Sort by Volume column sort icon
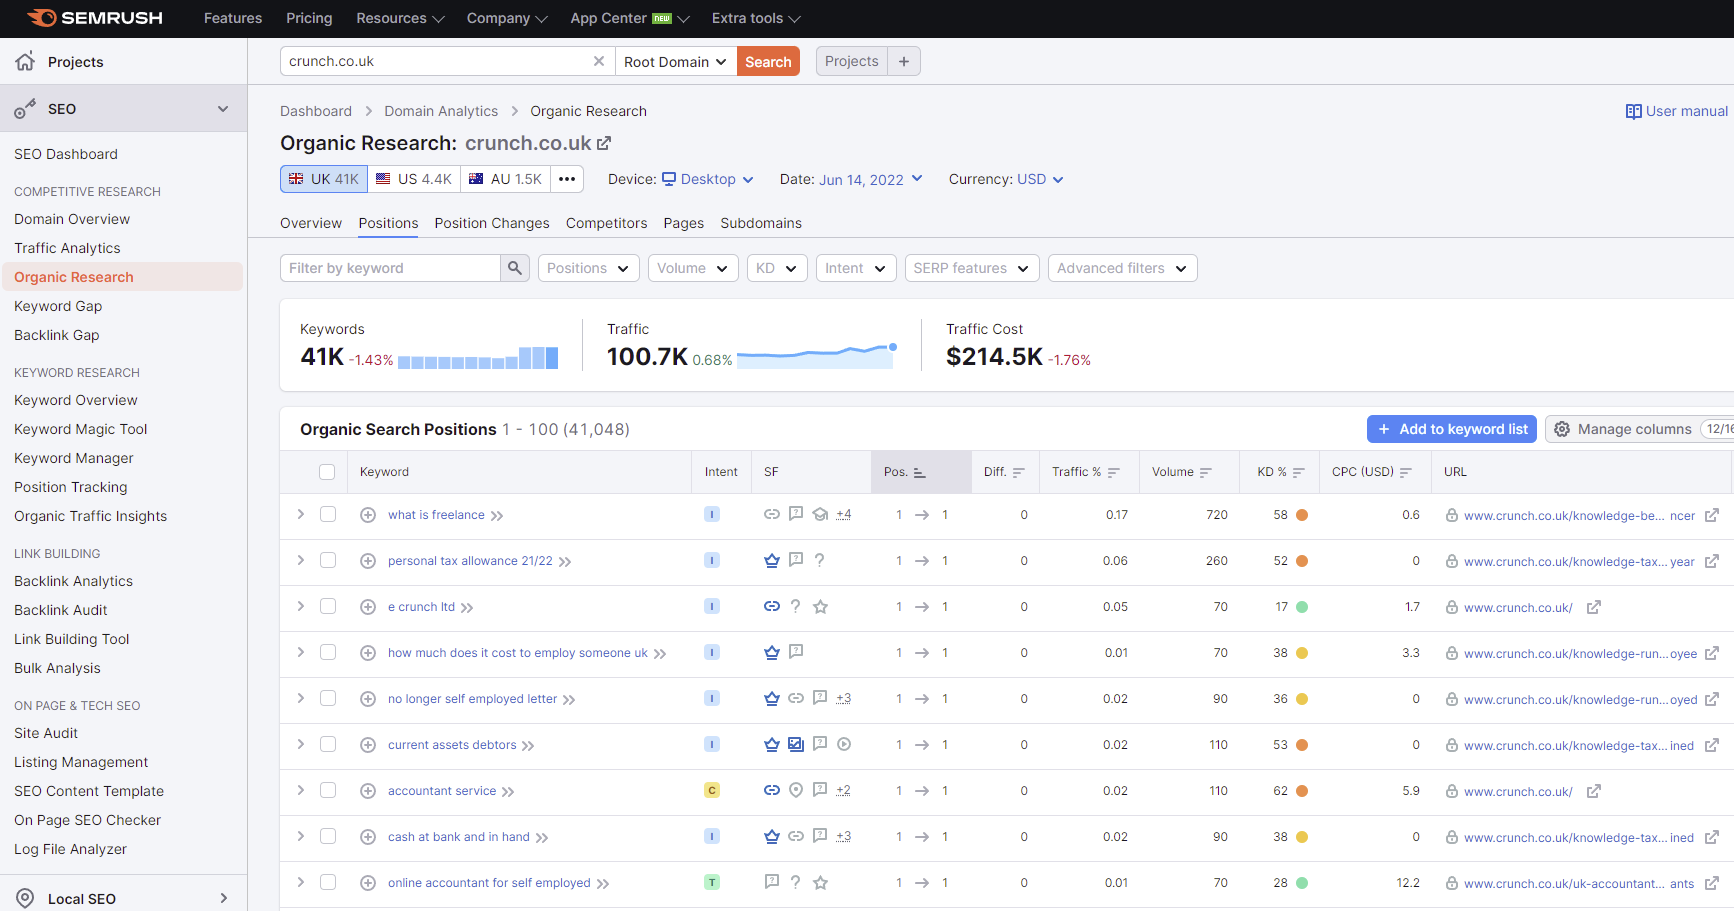This screenshot has width=1734, height=911. coord(1206,472)
